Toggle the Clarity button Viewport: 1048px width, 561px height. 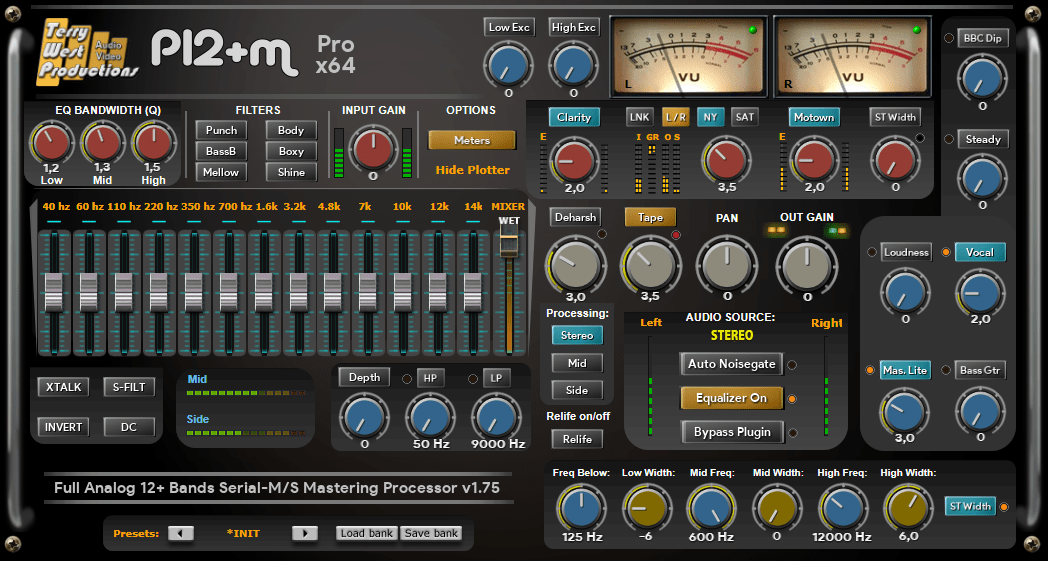(574, 117)
